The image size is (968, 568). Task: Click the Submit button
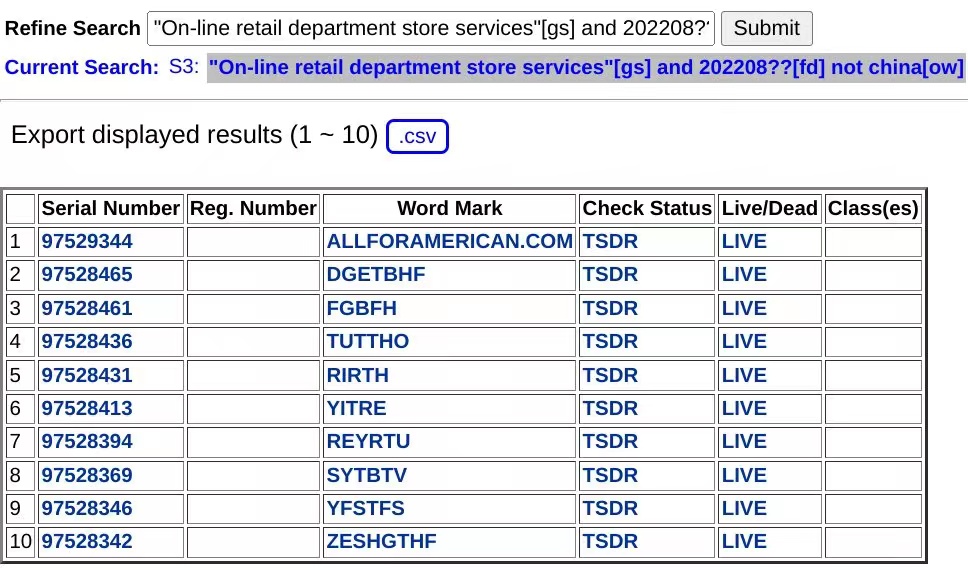click(x=766, y=28)
